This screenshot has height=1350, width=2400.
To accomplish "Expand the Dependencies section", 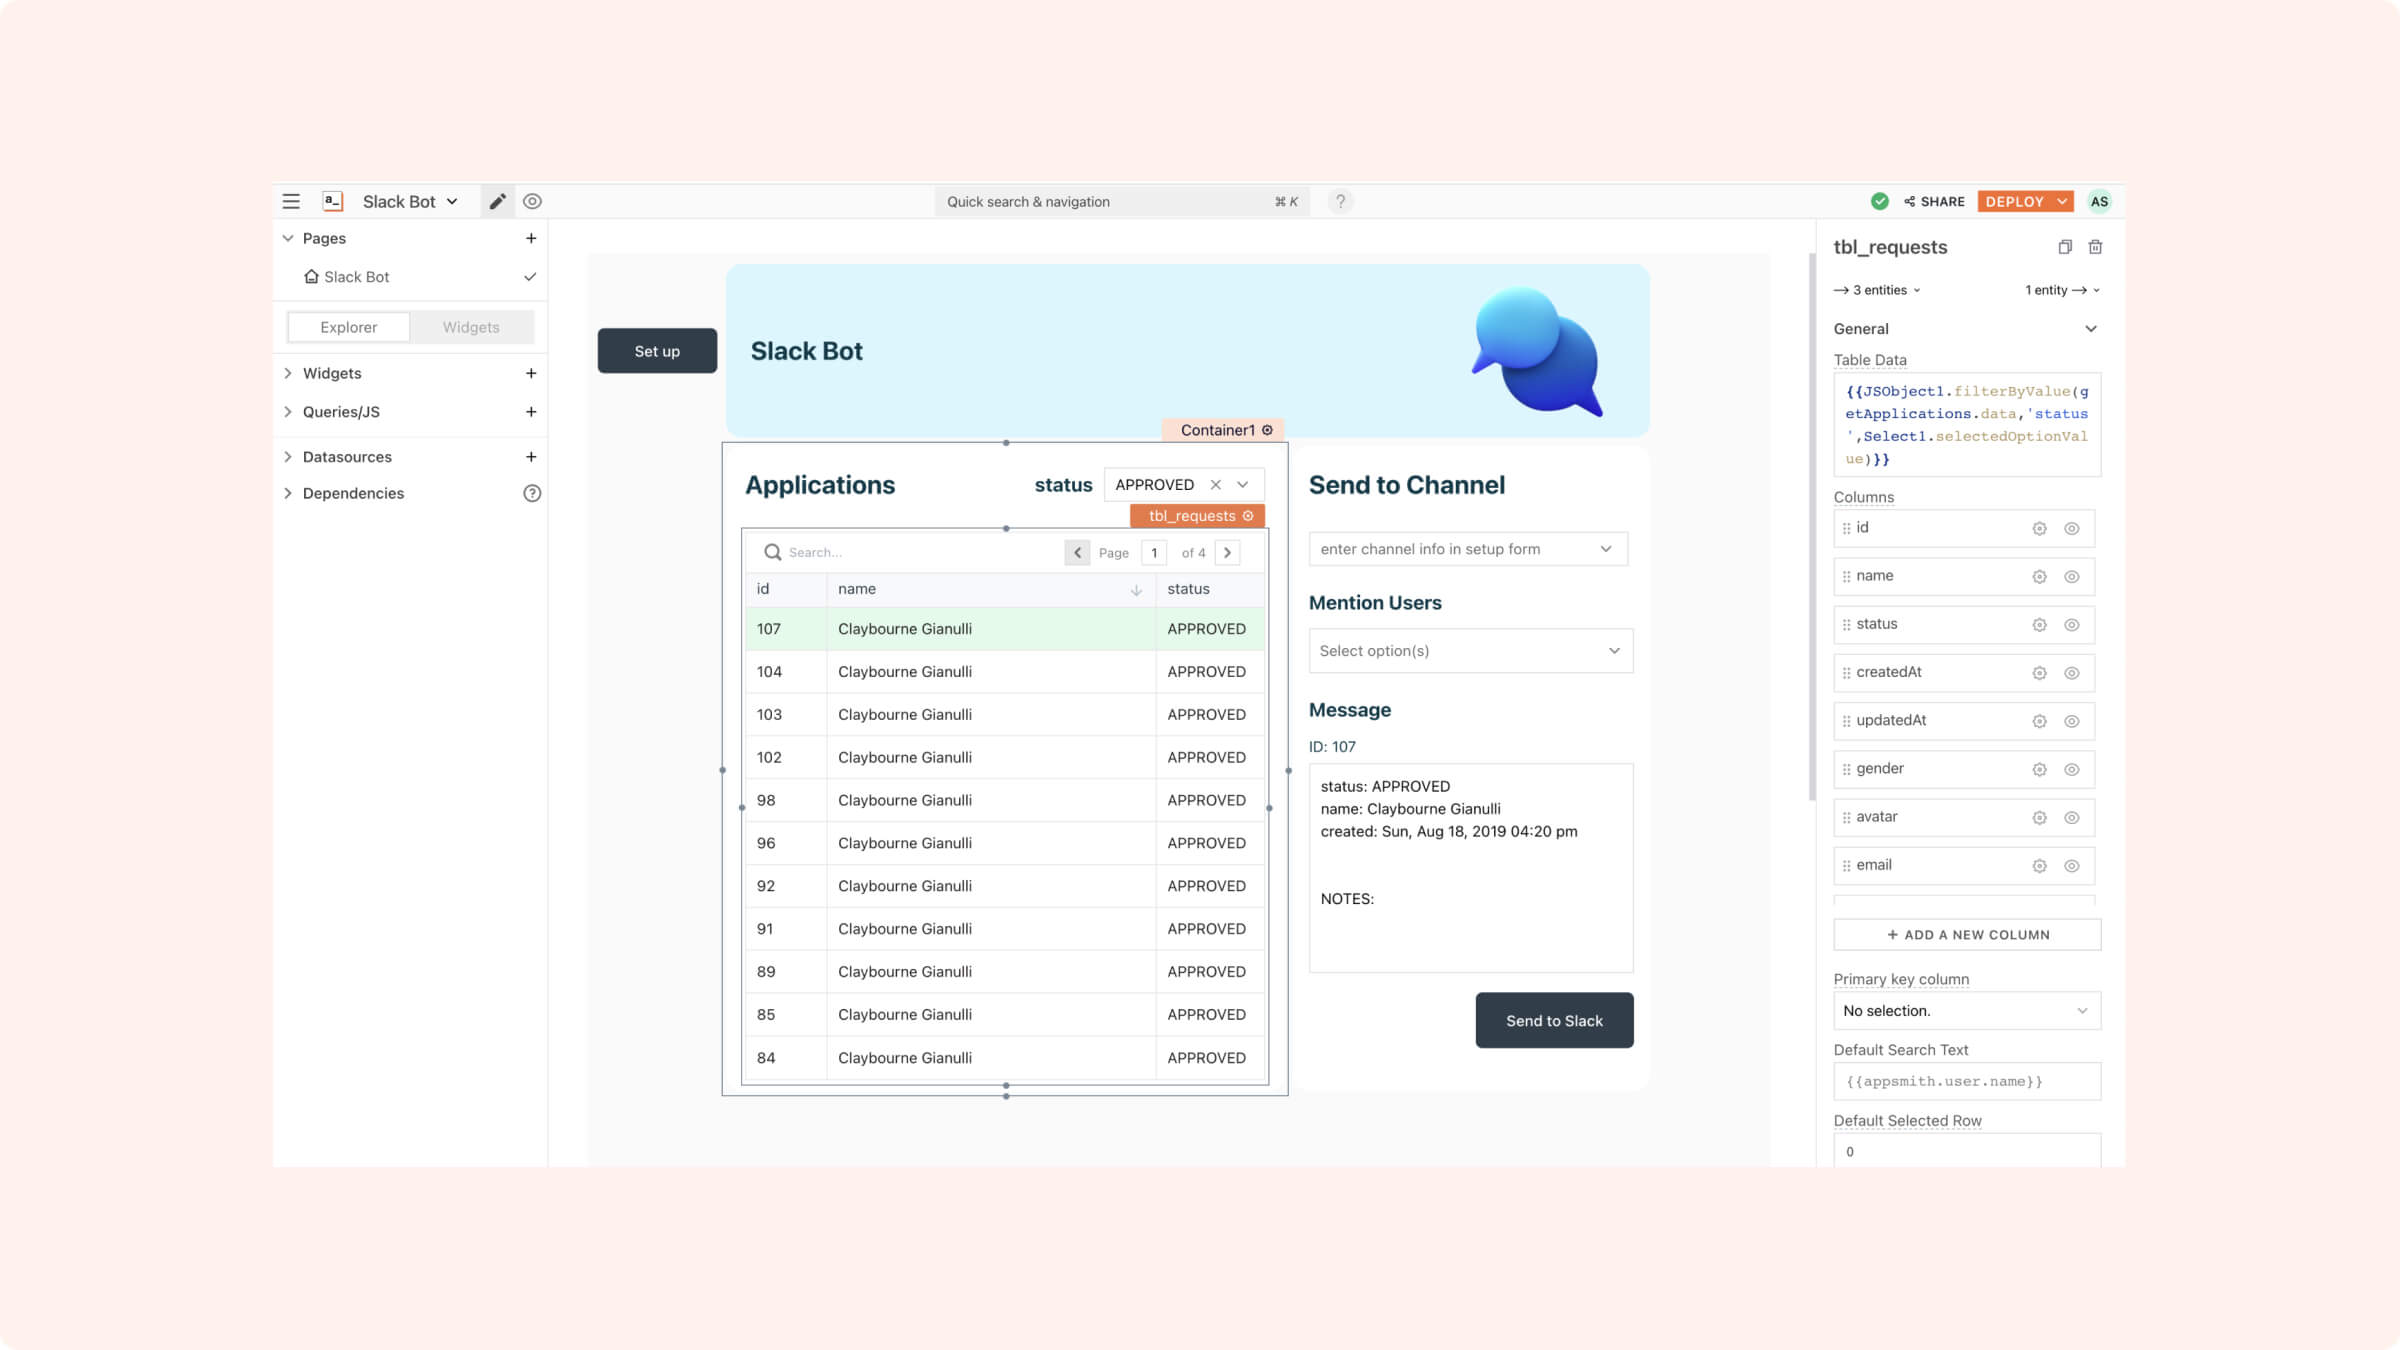I will (288, 493).
